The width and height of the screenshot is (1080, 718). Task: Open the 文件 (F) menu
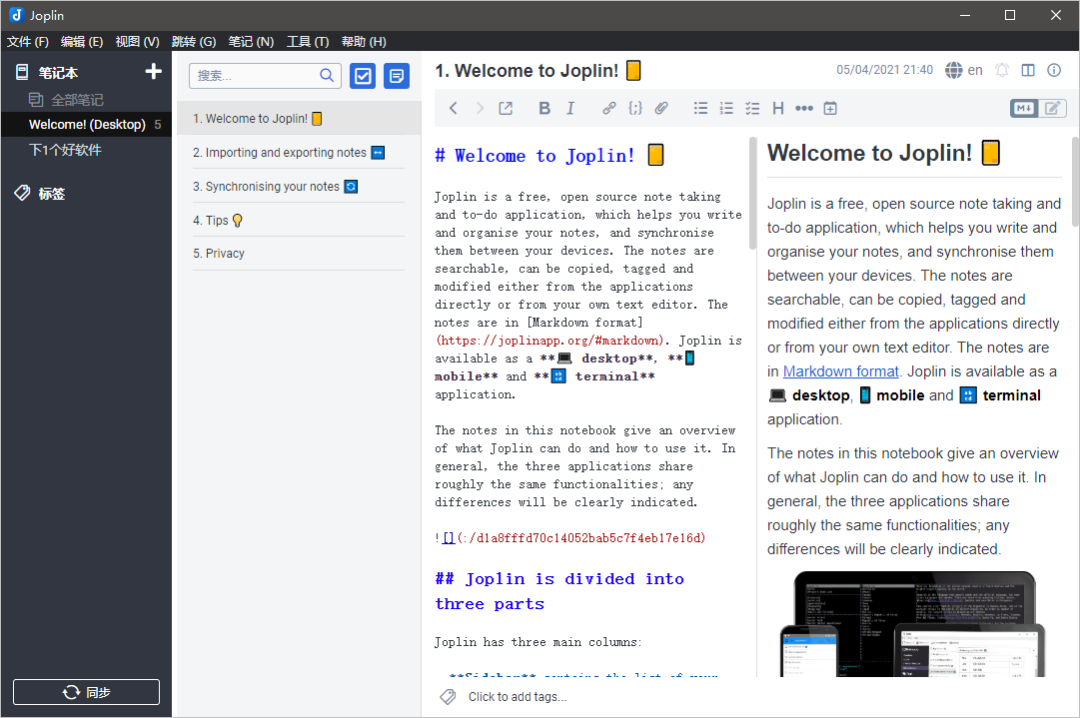pyautogui.click(x=28, y=41)
